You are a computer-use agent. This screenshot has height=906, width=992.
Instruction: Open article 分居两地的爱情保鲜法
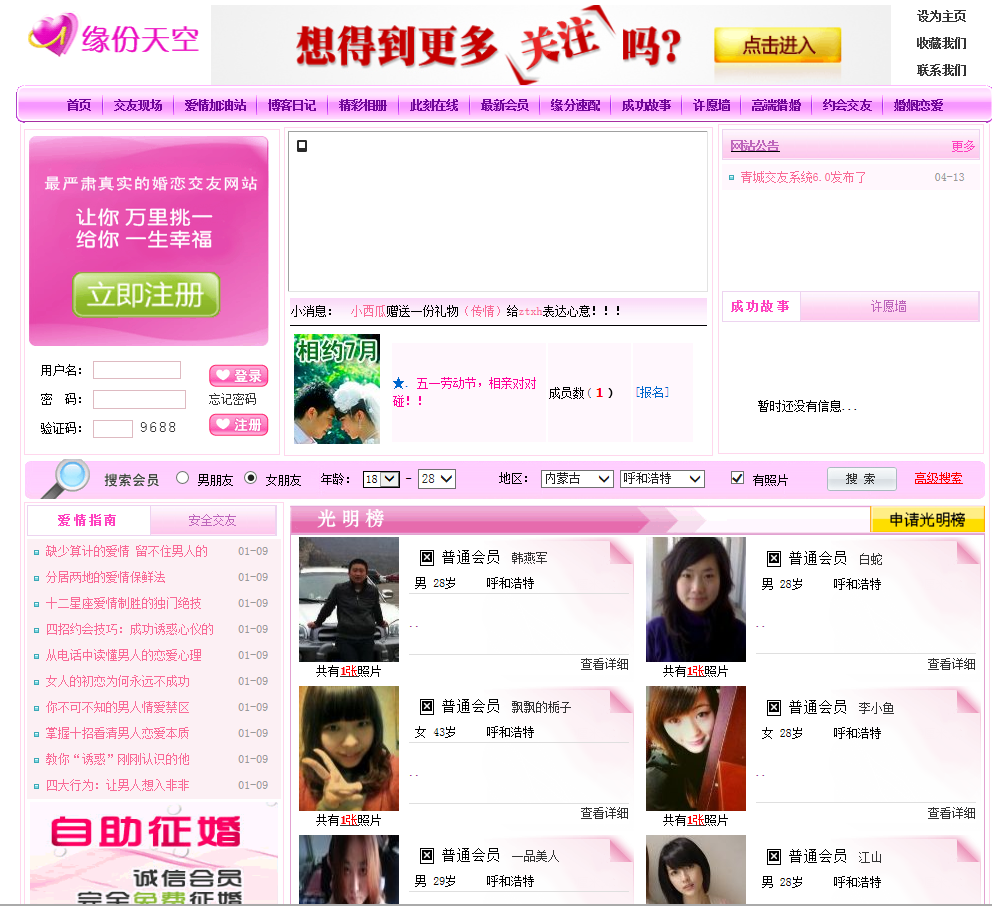106,577
